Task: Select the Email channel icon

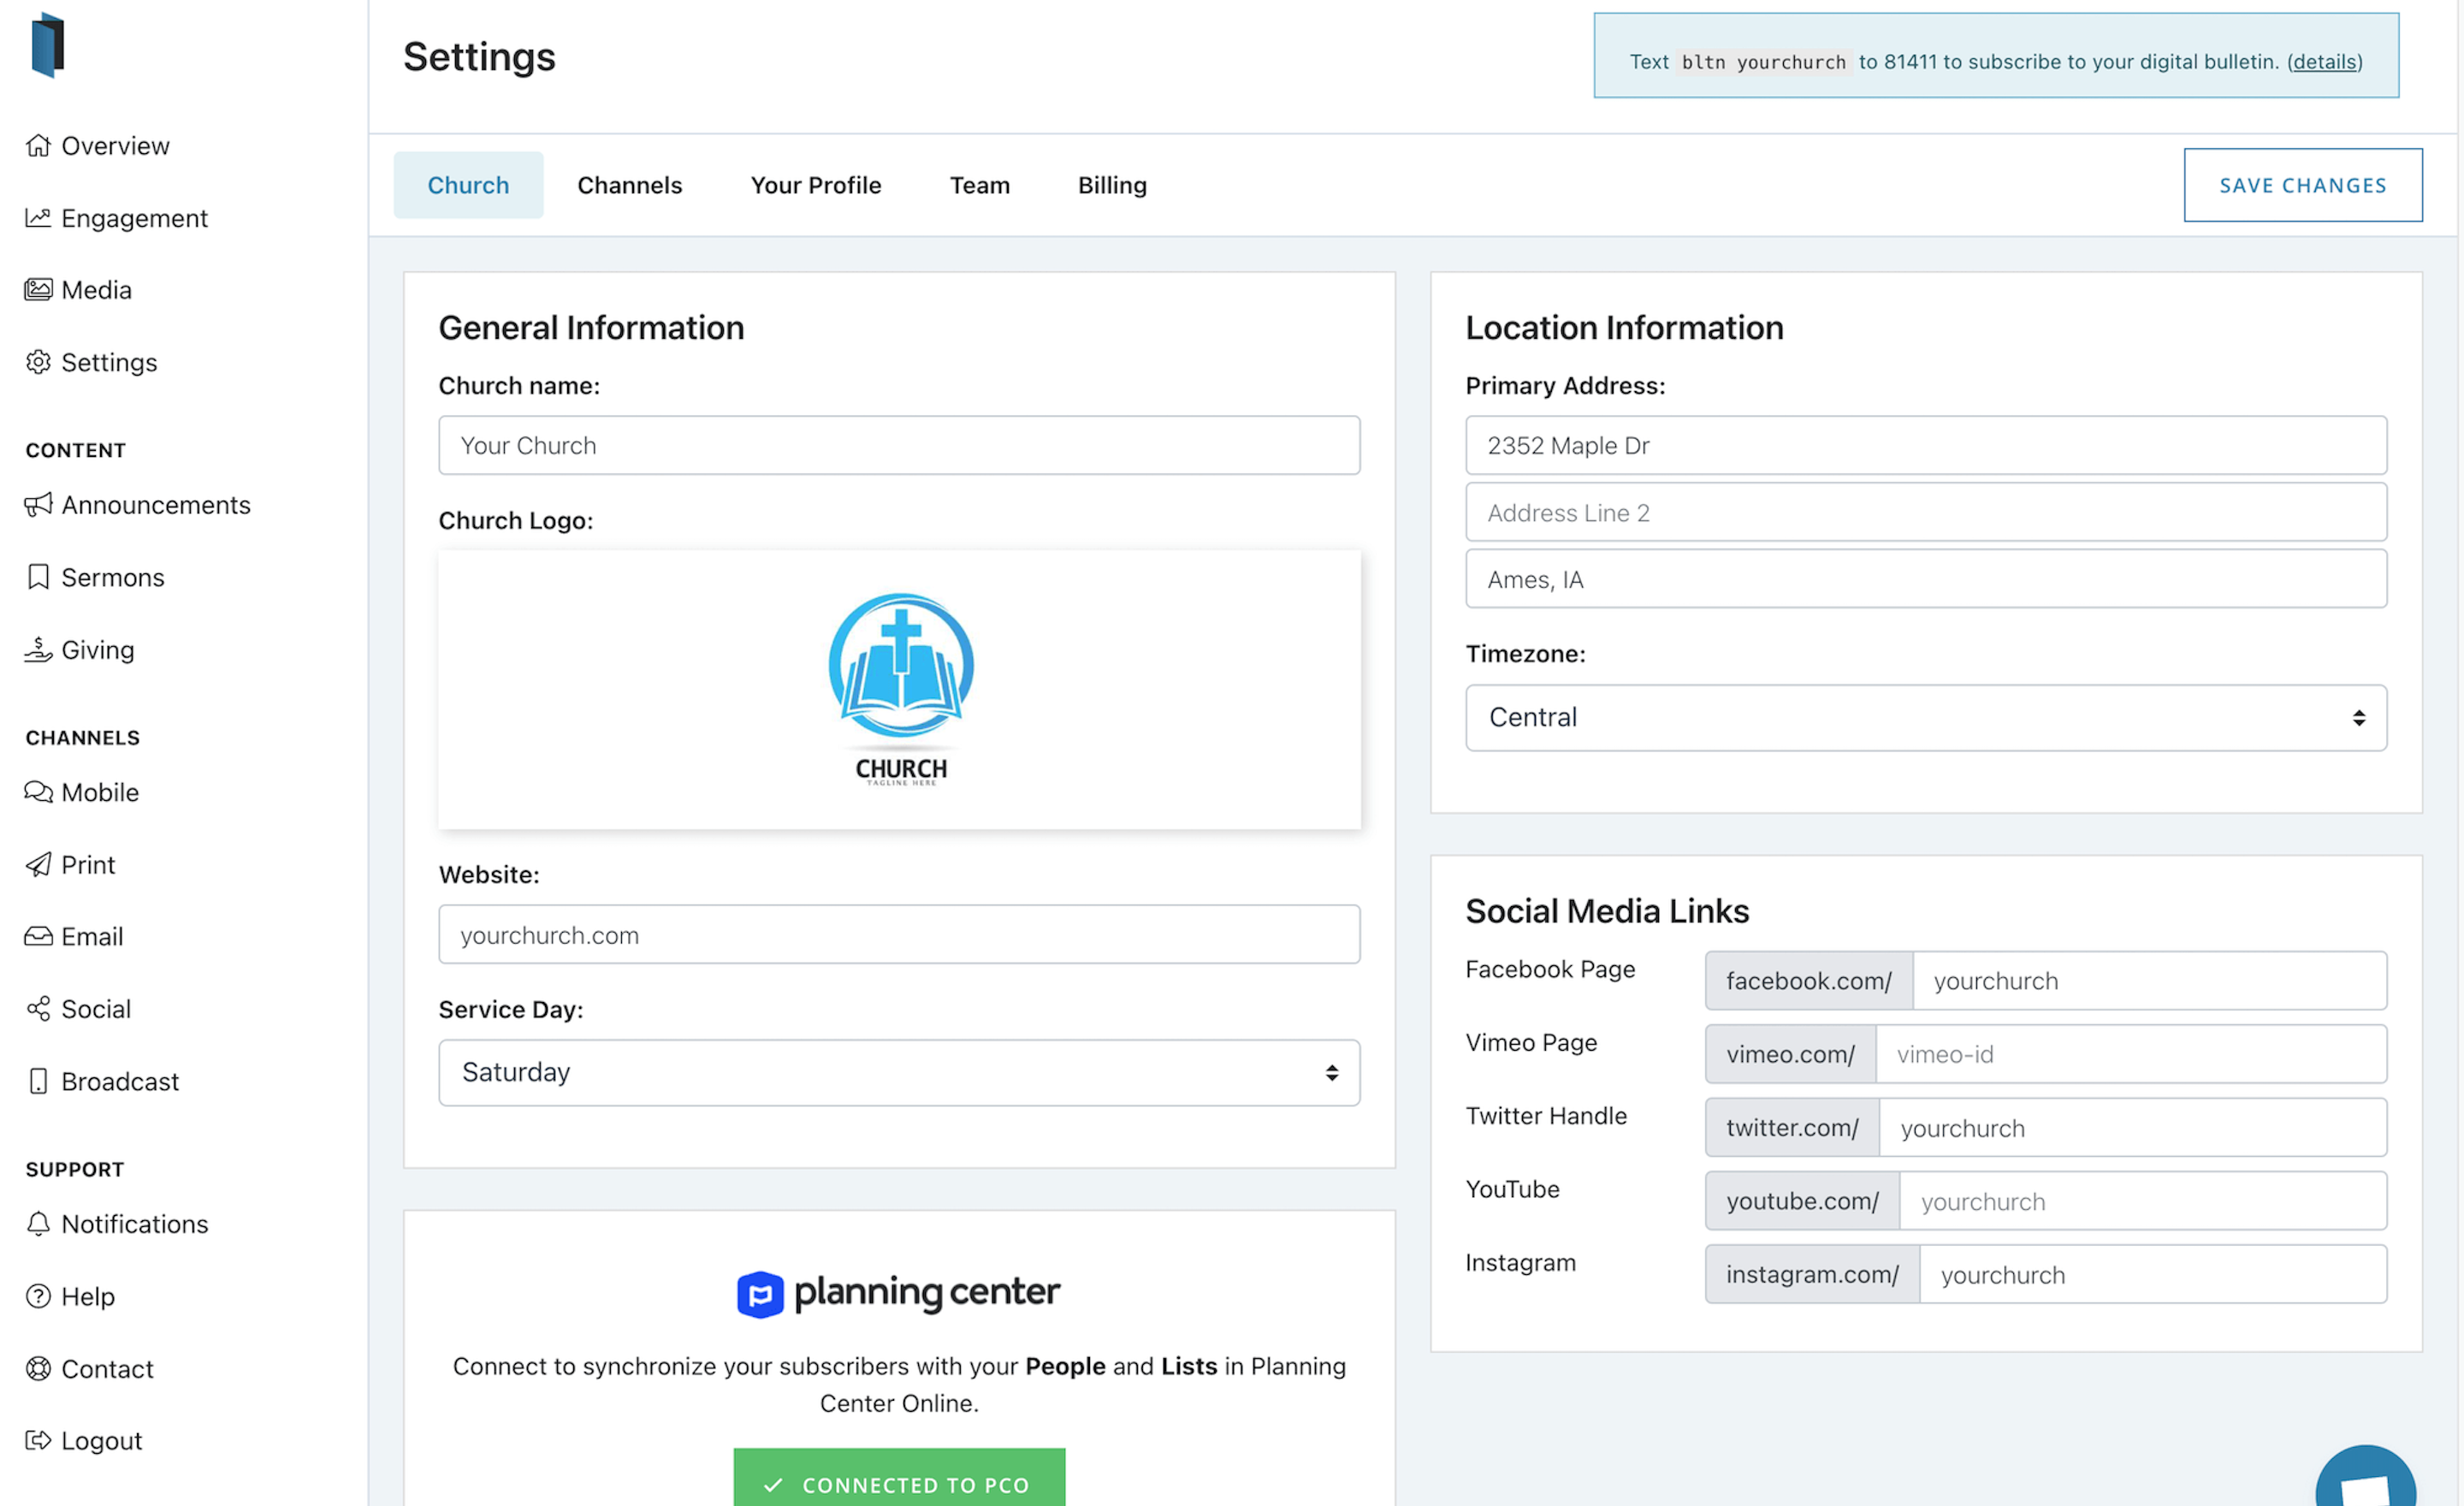Action: [38, 936]
